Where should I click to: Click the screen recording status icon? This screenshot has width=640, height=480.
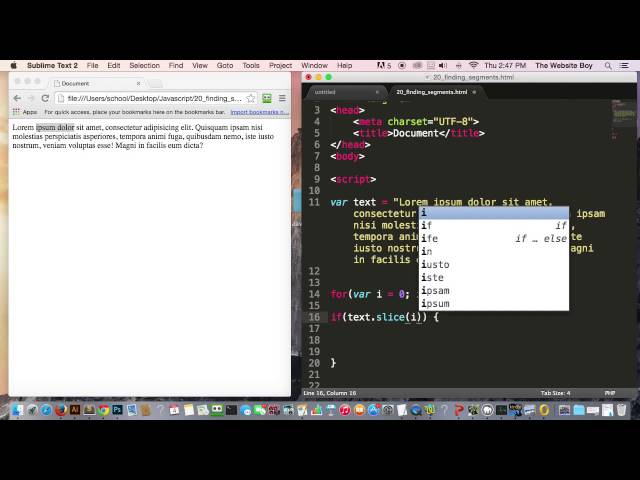pos(402,65)
